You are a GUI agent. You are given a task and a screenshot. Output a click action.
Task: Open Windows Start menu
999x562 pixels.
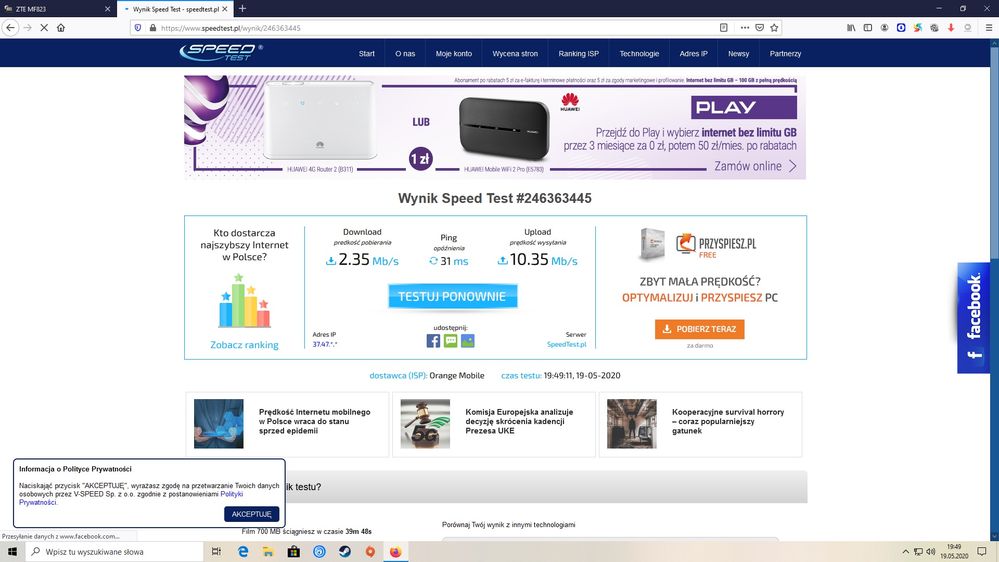pyautogui.click(x=12, y=552)
